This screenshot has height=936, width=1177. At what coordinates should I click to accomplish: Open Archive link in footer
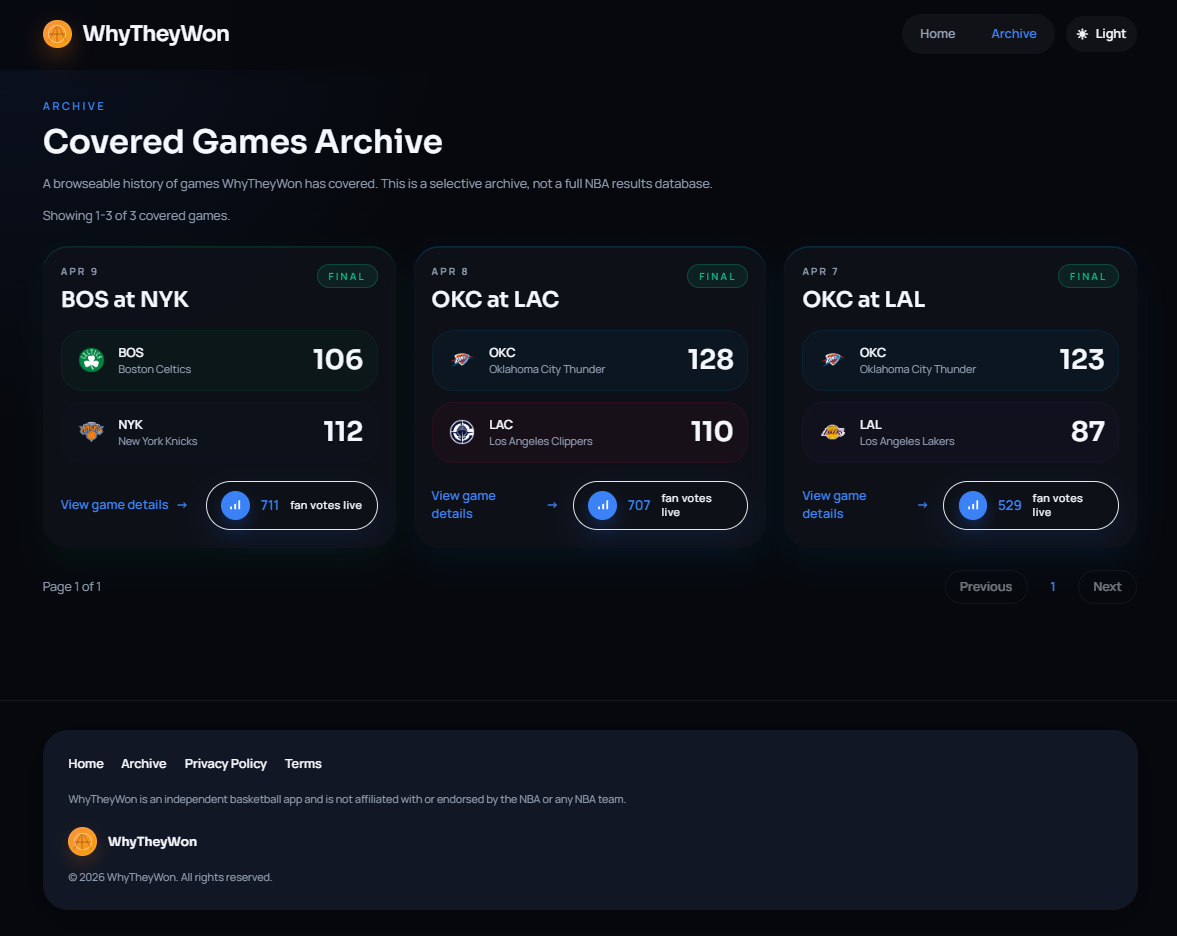(143, 763)
